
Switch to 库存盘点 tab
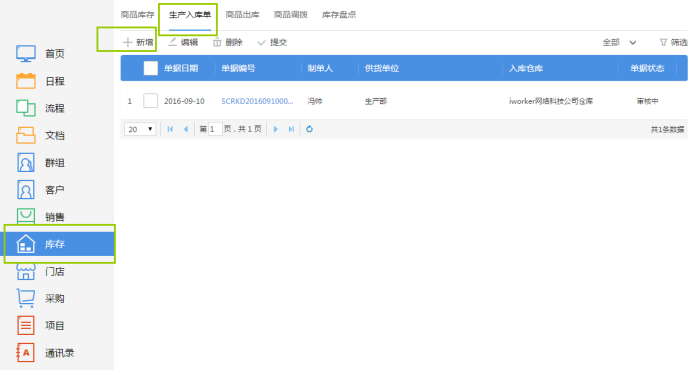[339, 15]
